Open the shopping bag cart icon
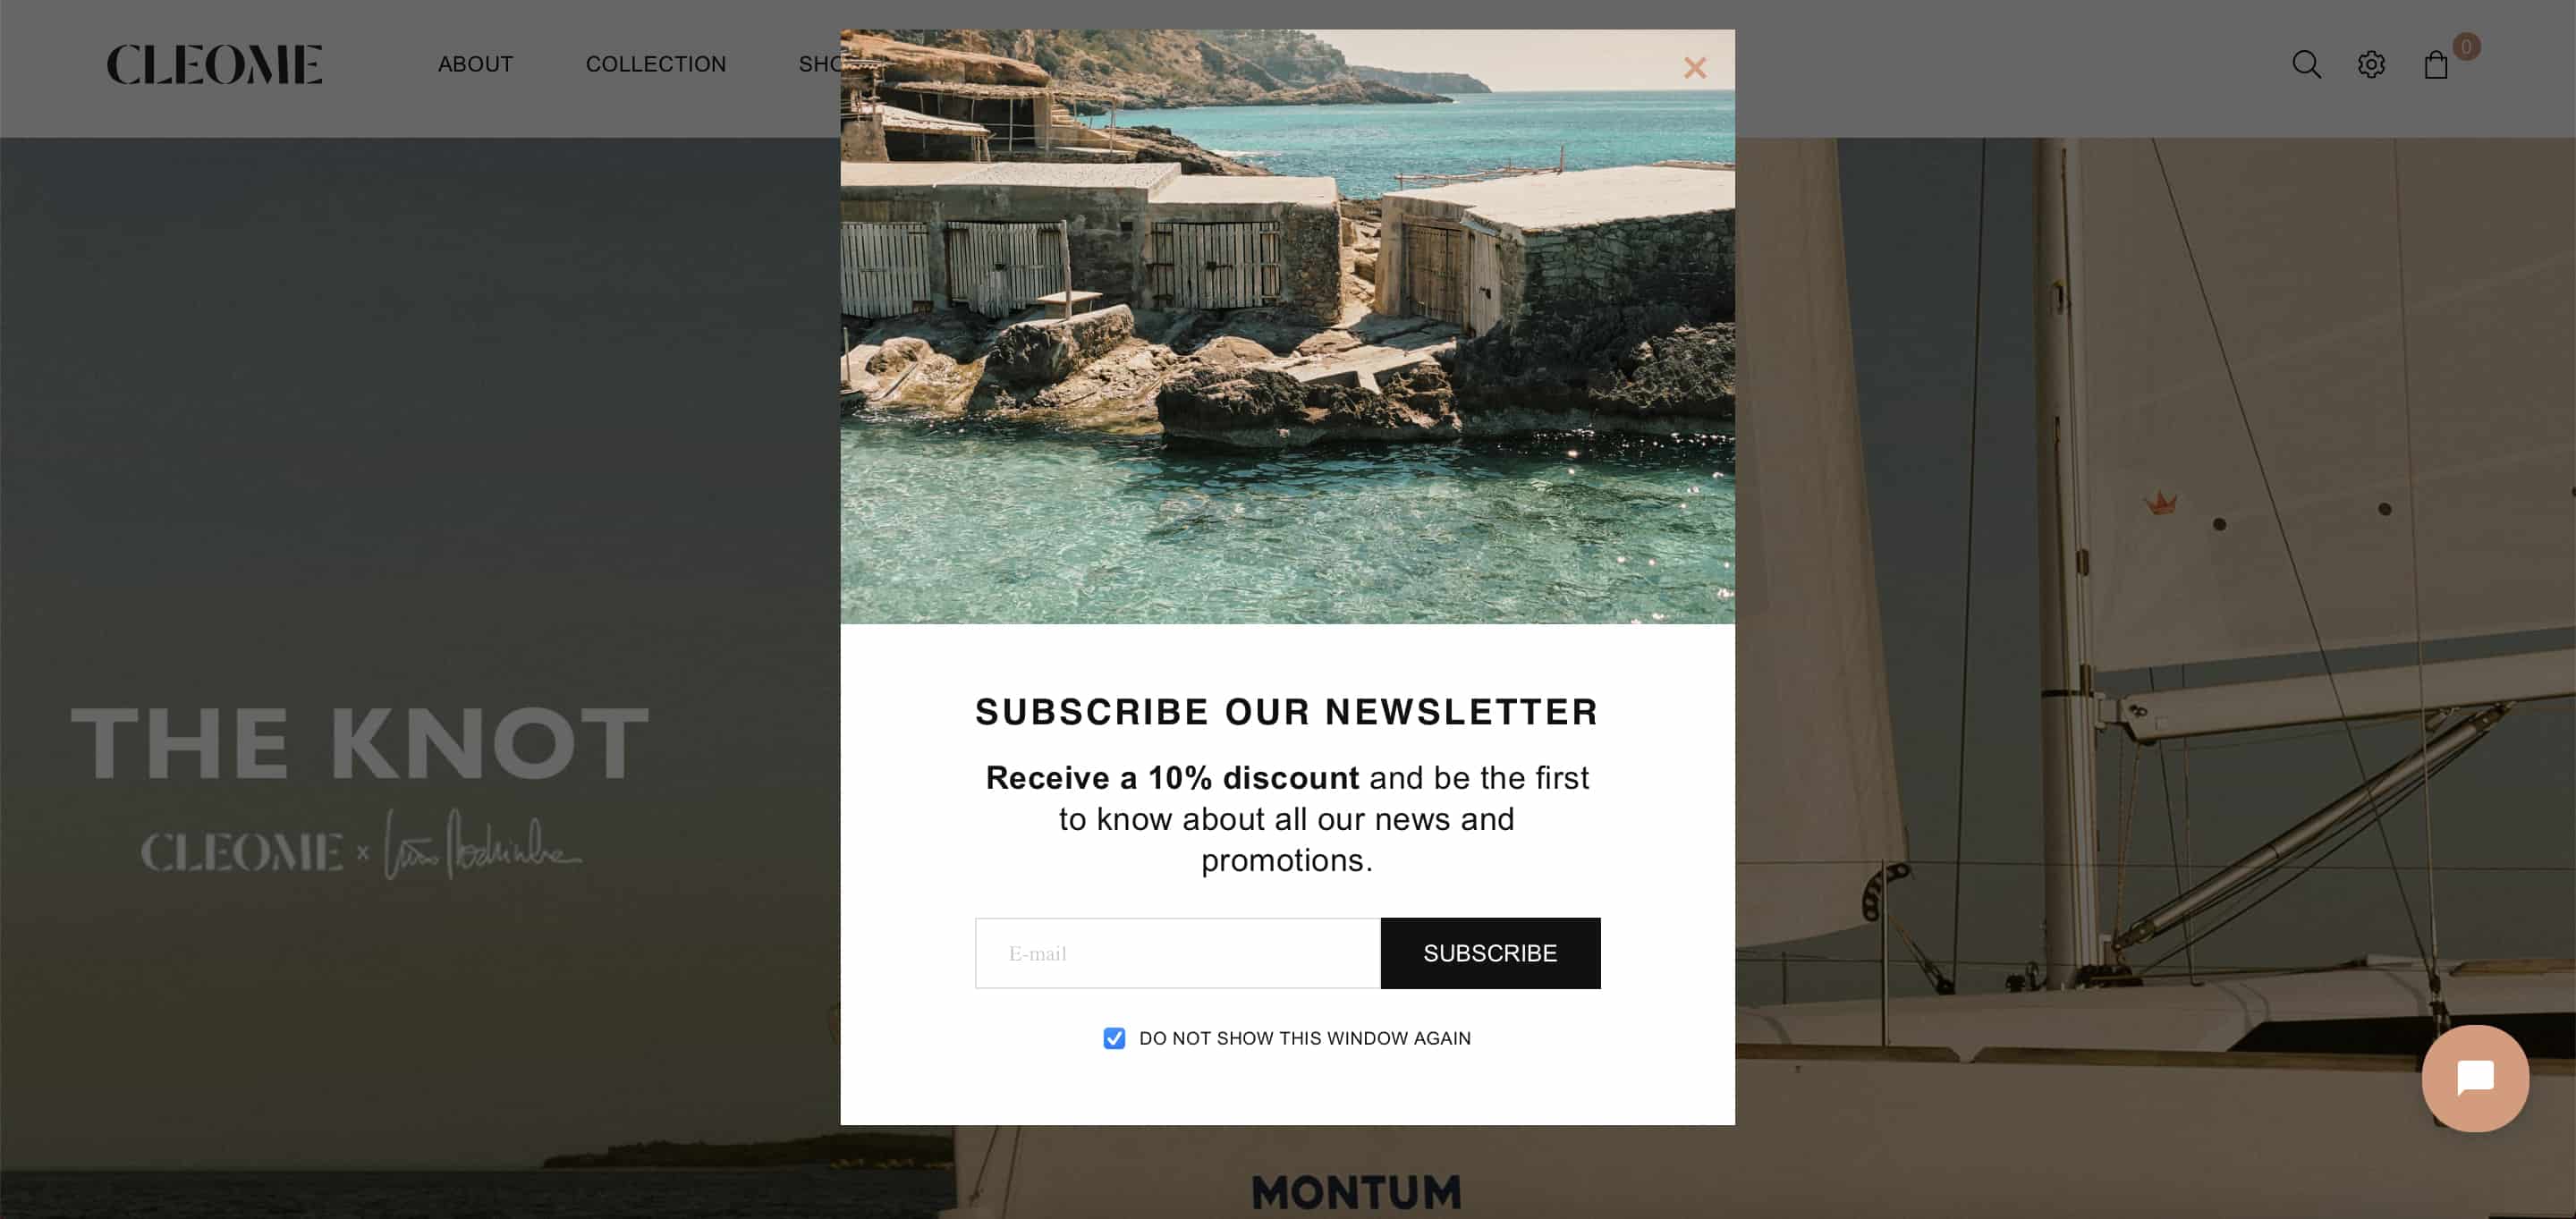The width and height of the screenshot is (2576, 1219). 2435,65
